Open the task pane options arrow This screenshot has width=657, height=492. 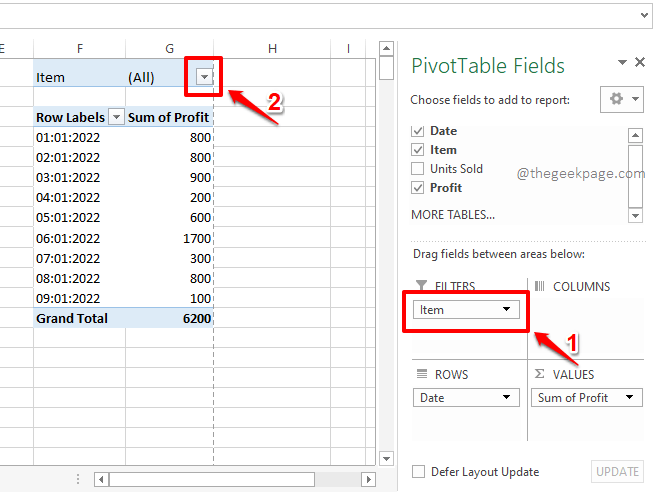[x=622, y=62]
